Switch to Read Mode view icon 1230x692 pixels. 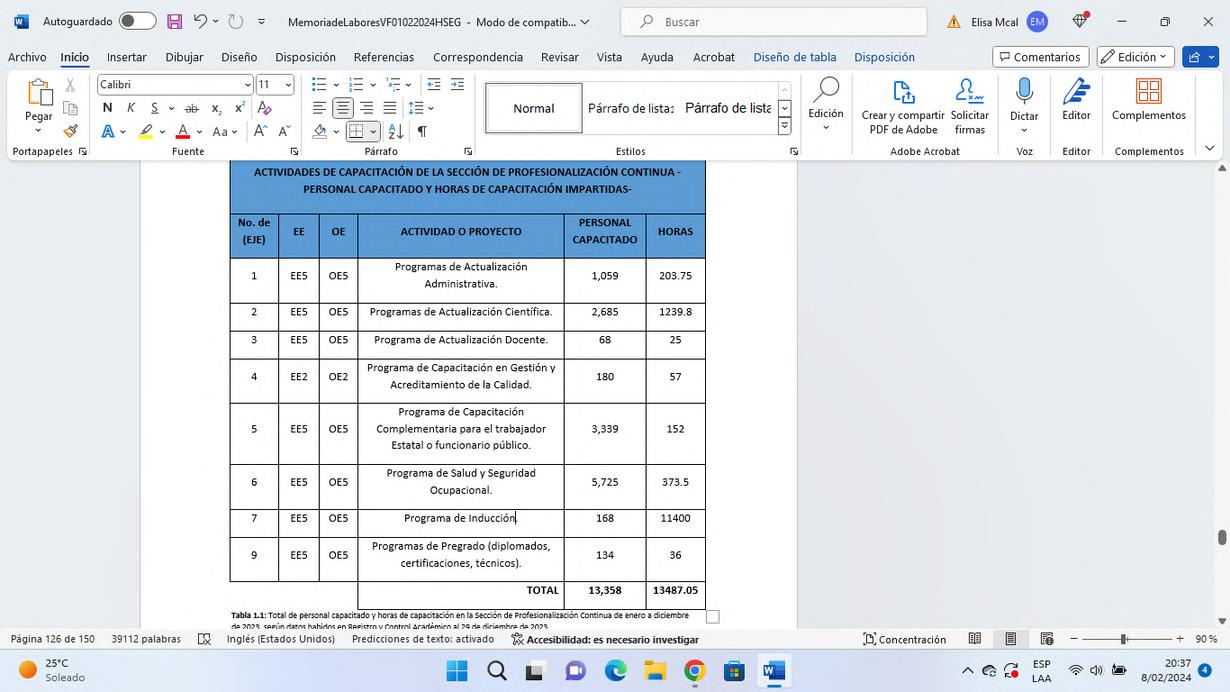tap(975, 639)
